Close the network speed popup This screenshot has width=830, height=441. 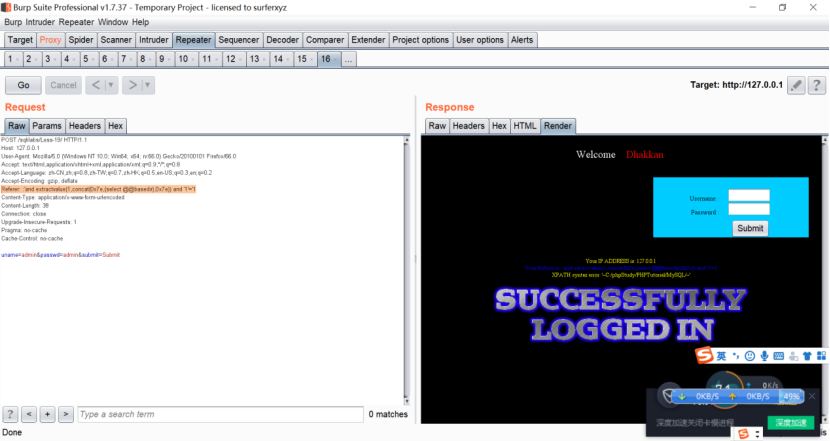811,396
